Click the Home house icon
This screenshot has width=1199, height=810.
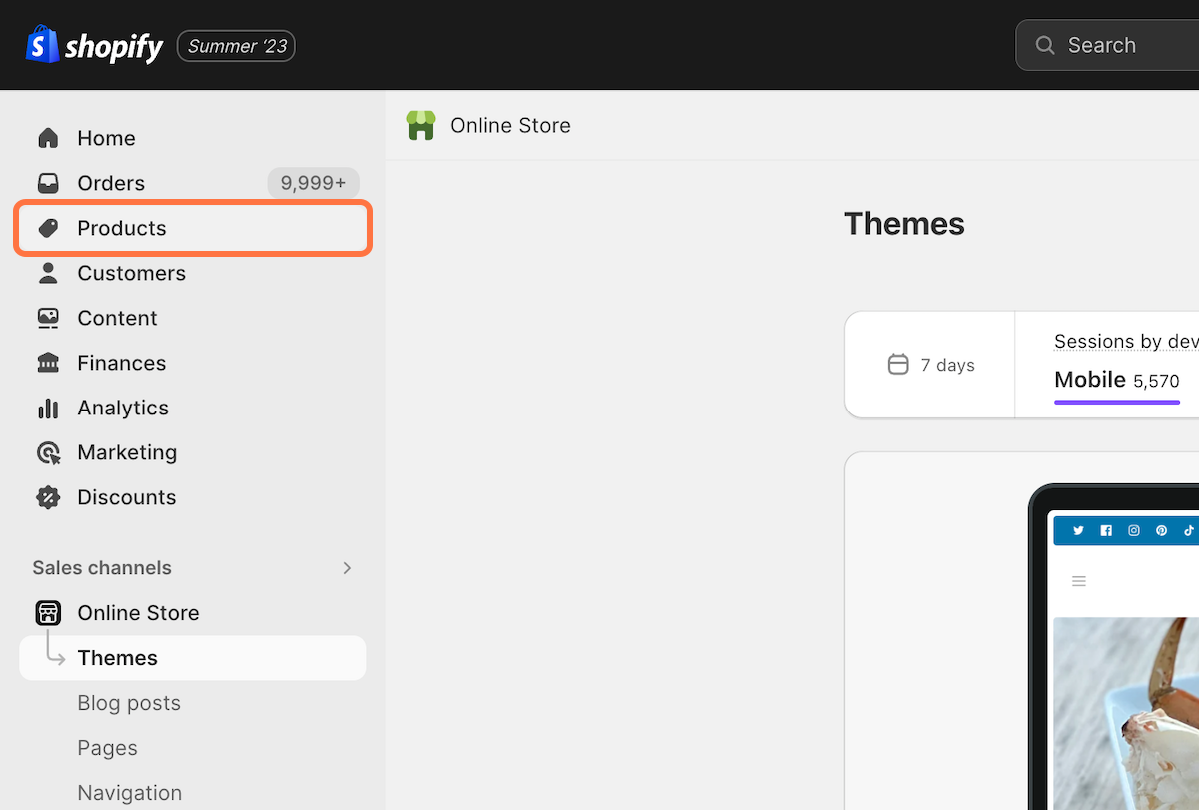pos(48,138)
